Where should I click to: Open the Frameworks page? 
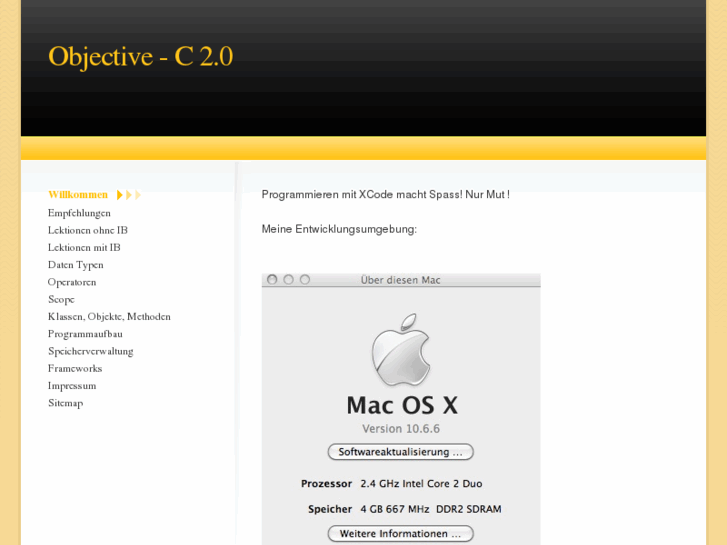75,369
